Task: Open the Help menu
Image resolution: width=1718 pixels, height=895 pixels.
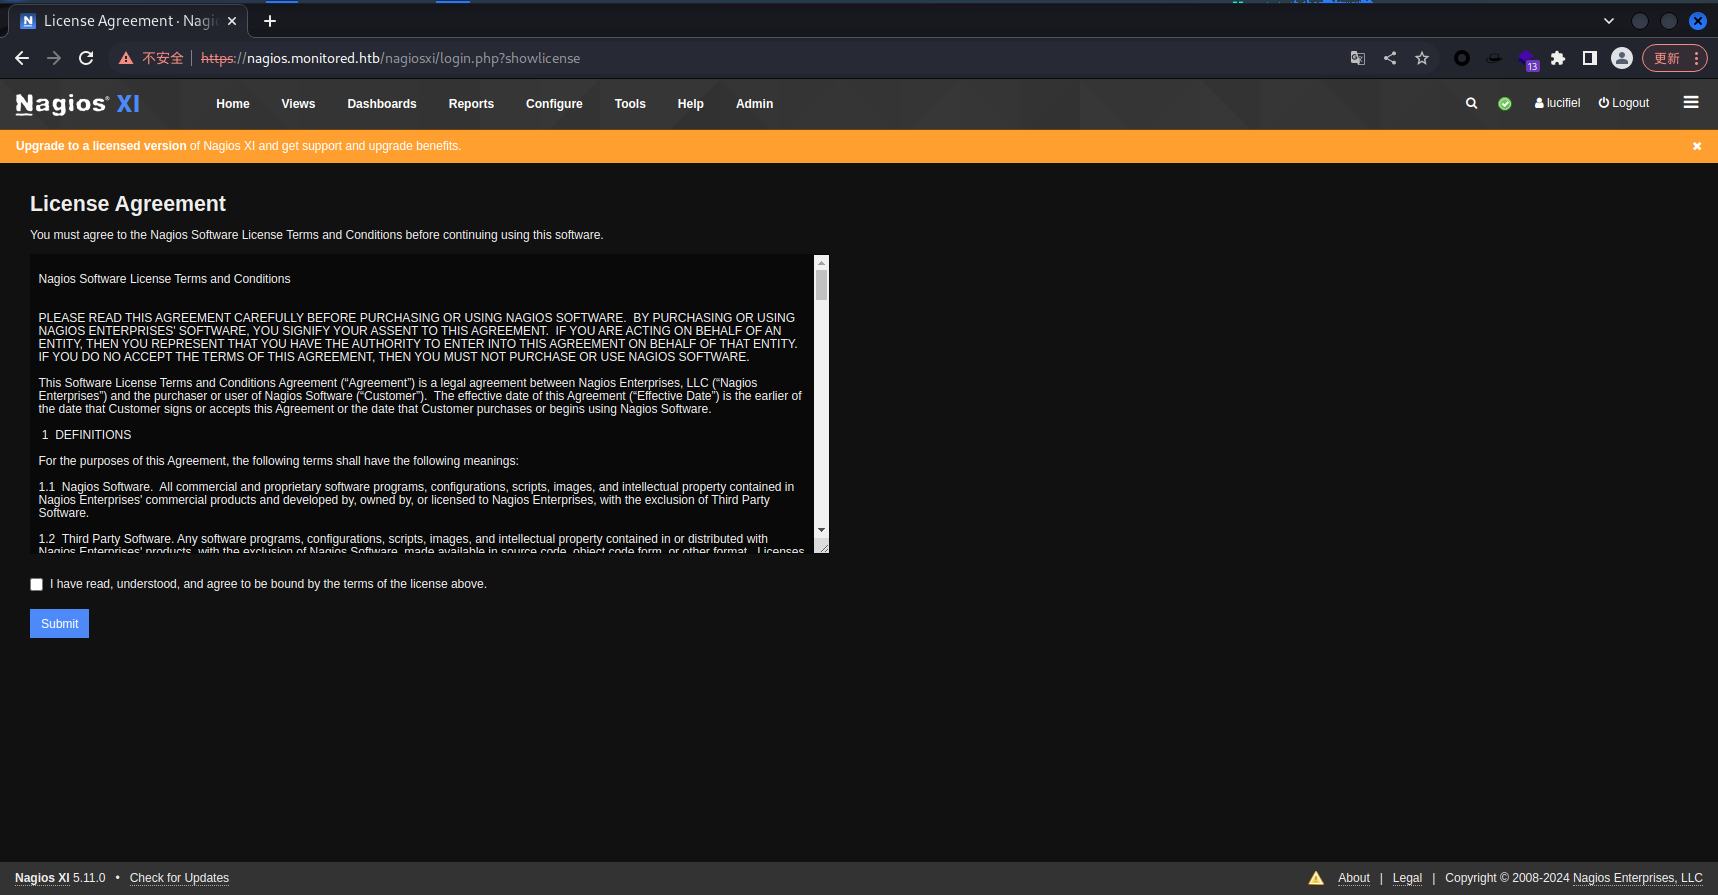Action: (x=691, y=104)
